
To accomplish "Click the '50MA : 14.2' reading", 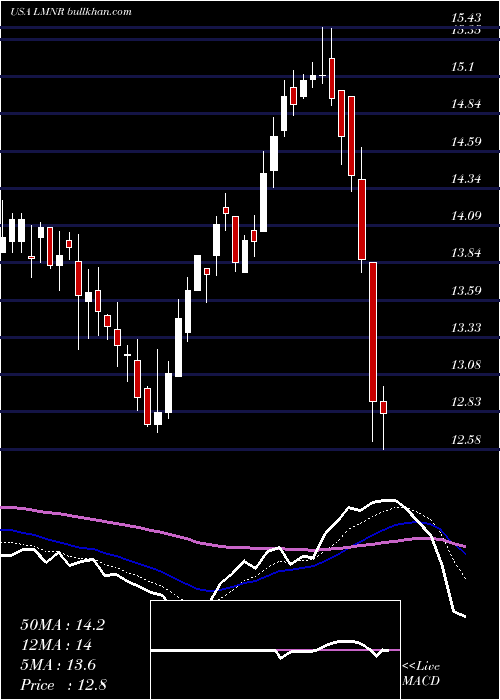I will 62,625.
